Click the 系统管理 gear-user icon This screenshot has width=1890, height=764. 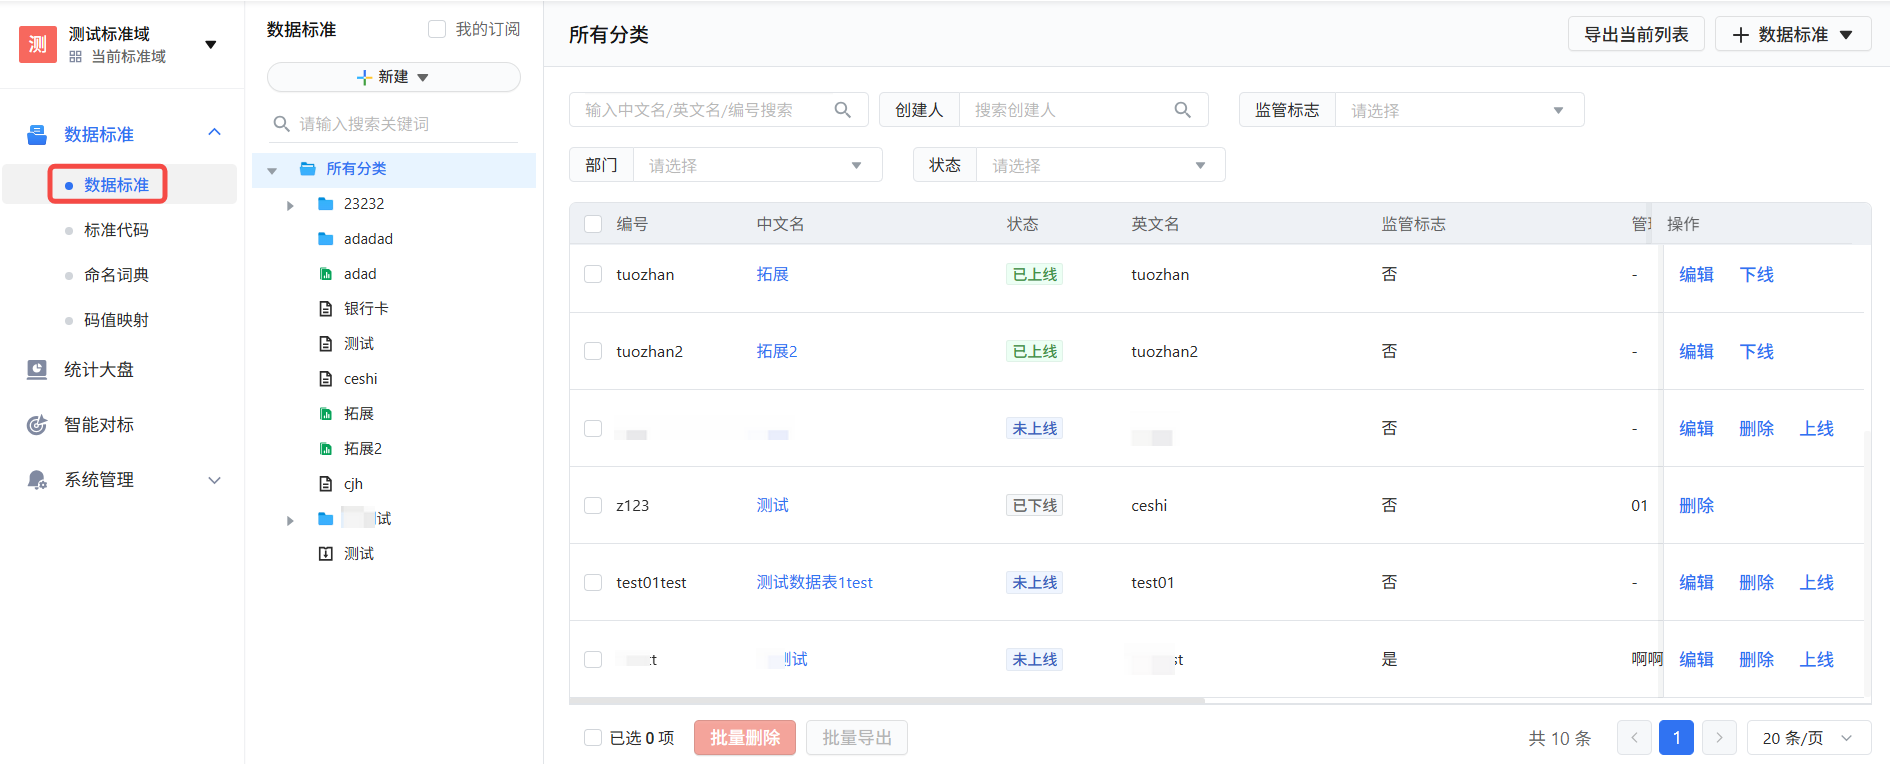pos(37,480)
